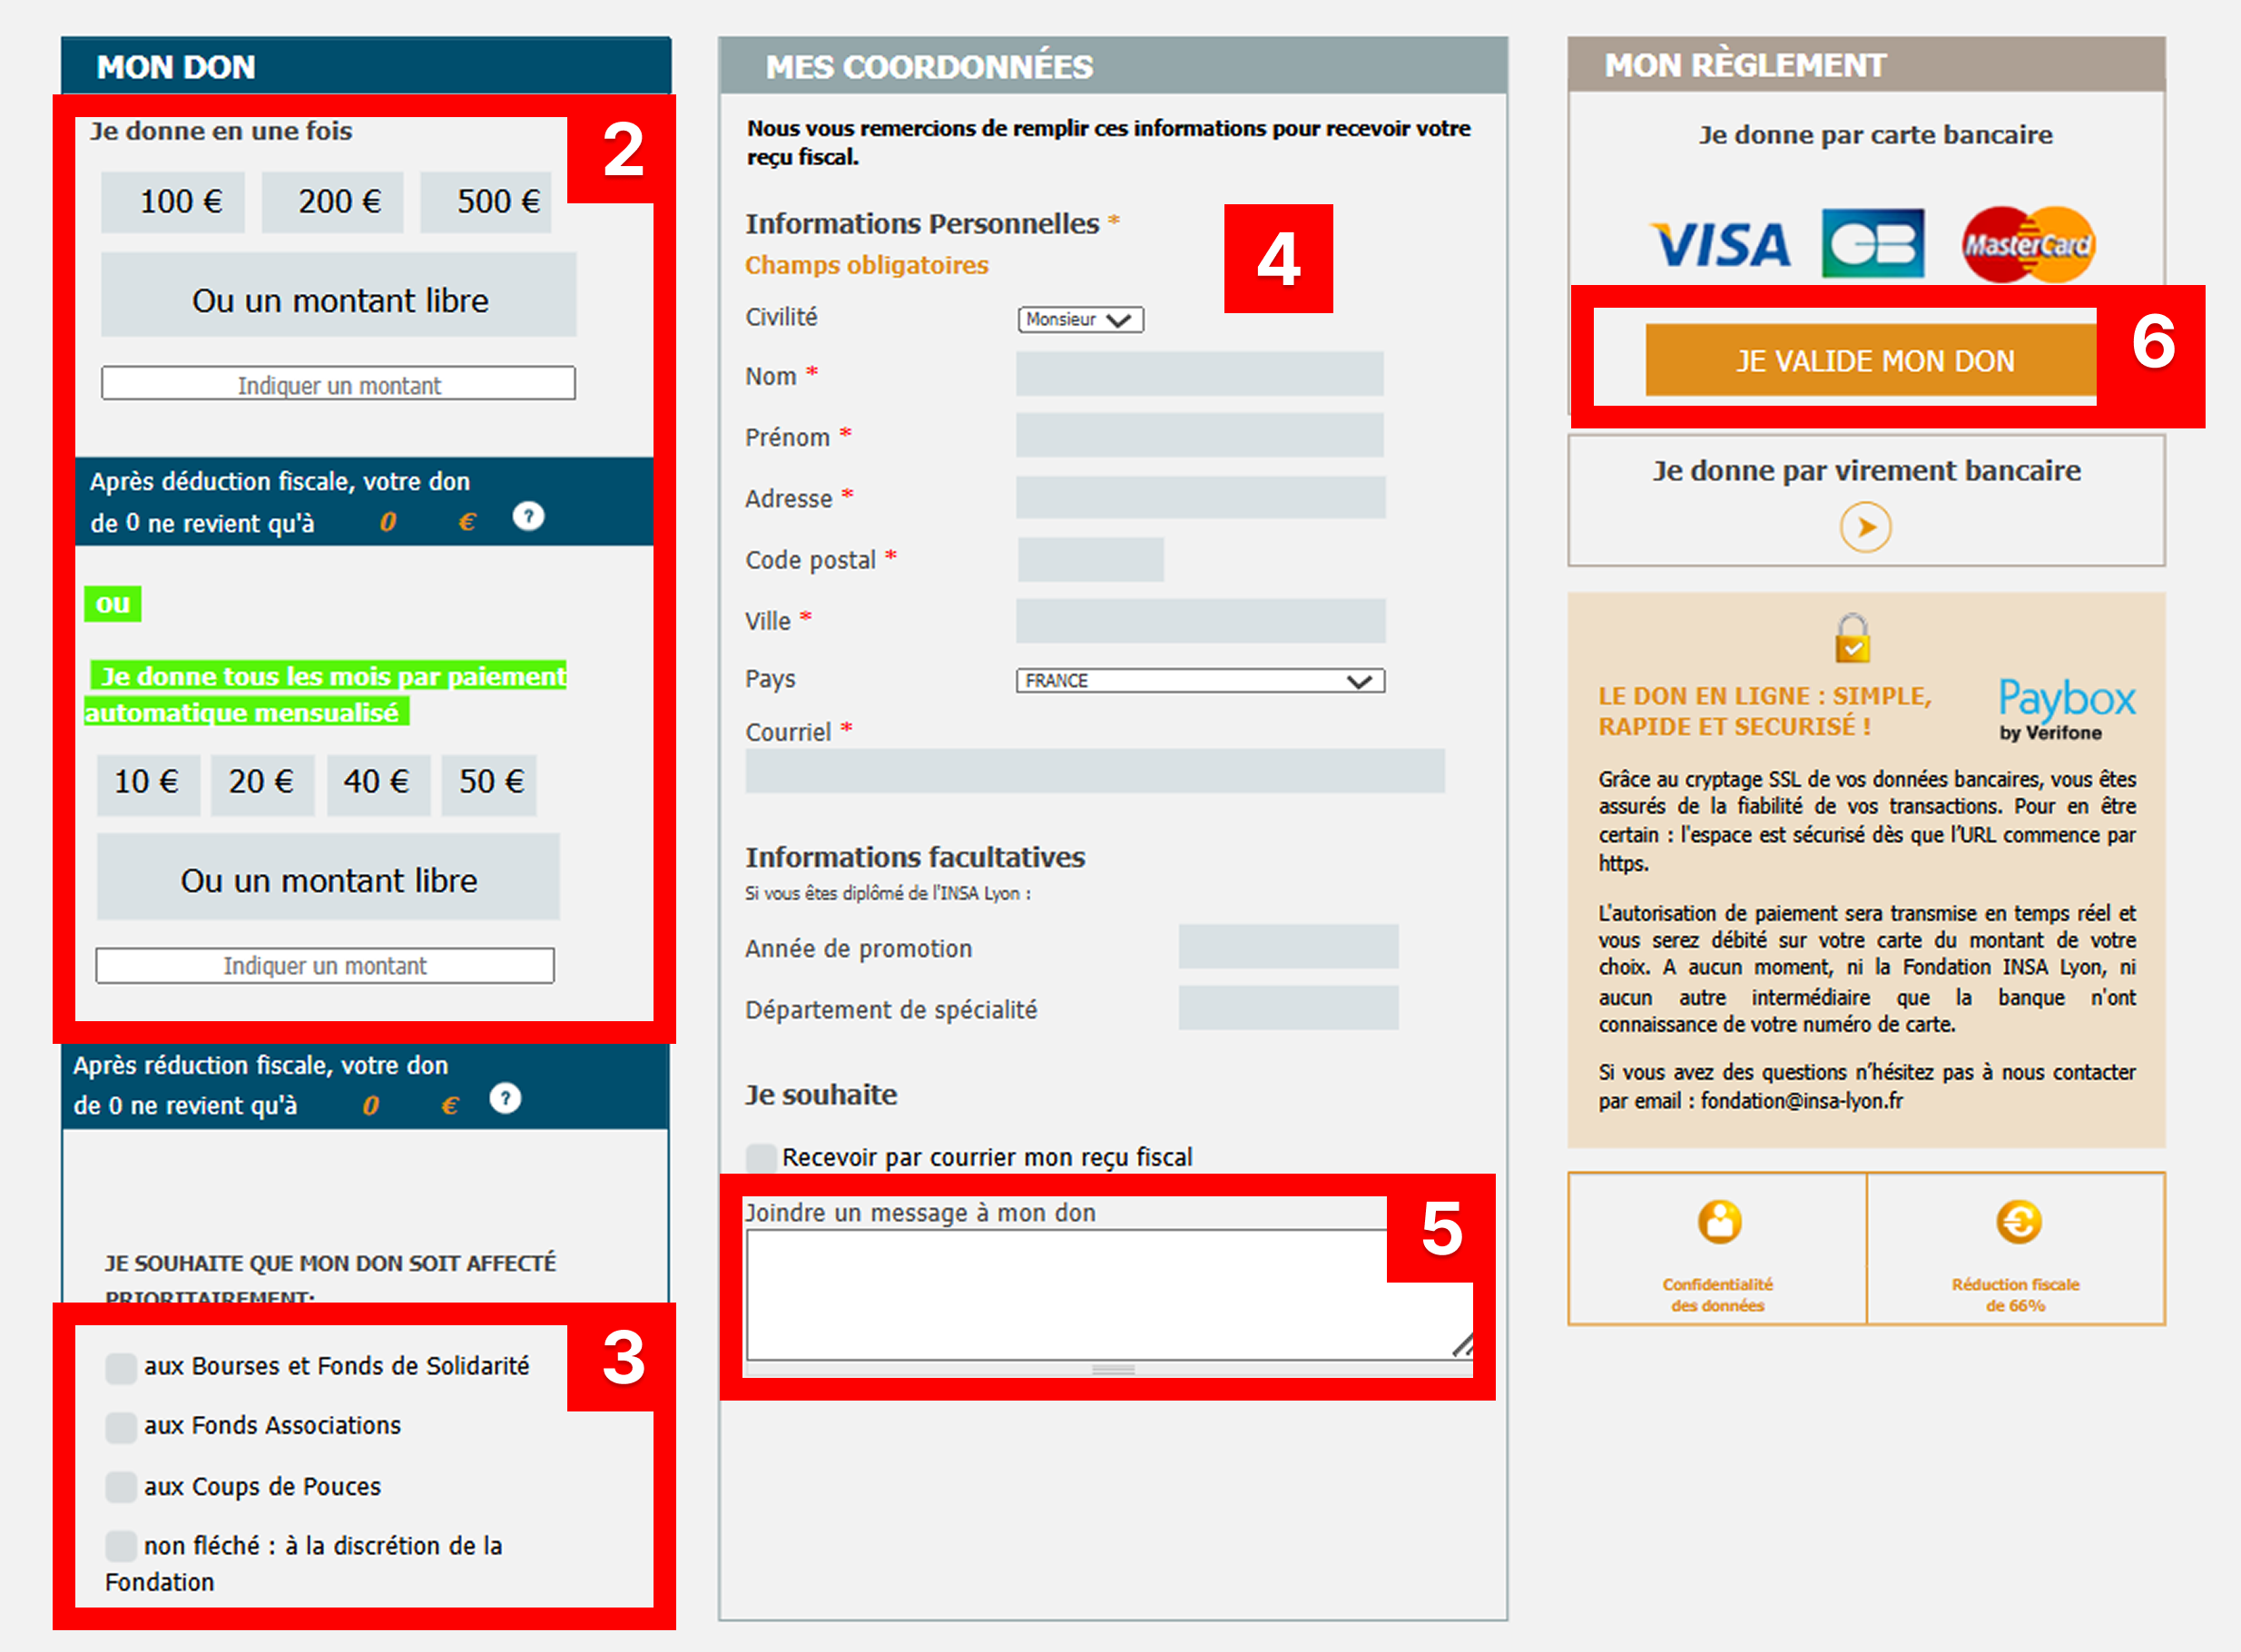The height and width of the screenshot is (1652, 2241).
Task: Click the 'Champs obligatoires' text
Action: [866, 265]
